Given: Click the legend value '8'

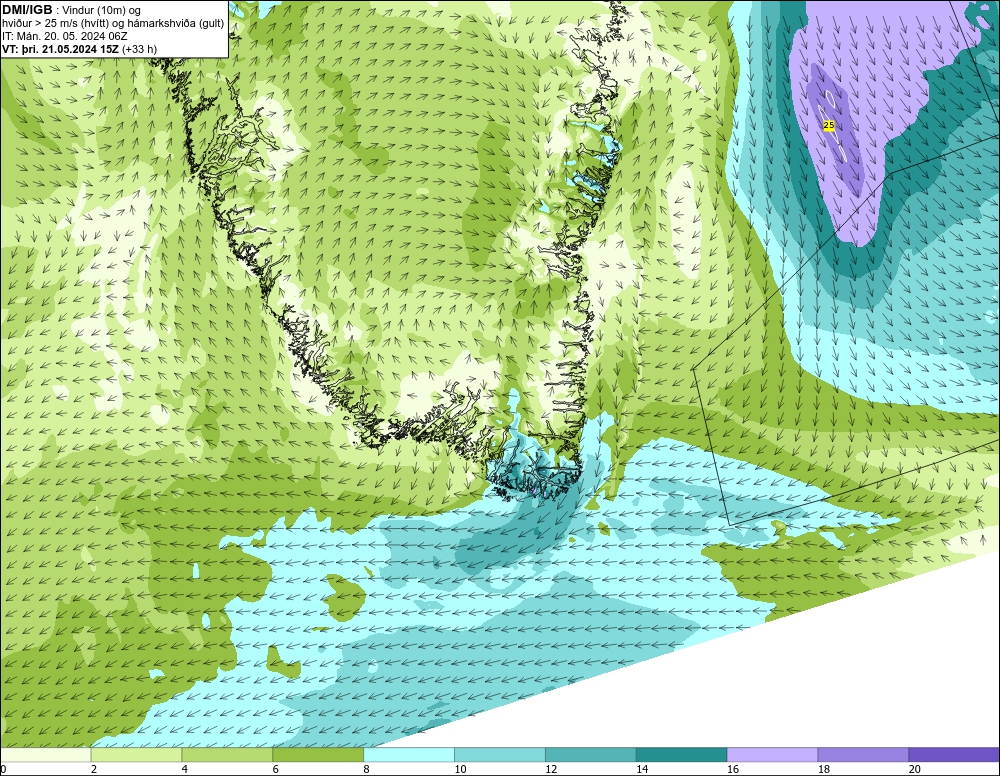Looking at the screenshot, I should [x=366, y=769].
